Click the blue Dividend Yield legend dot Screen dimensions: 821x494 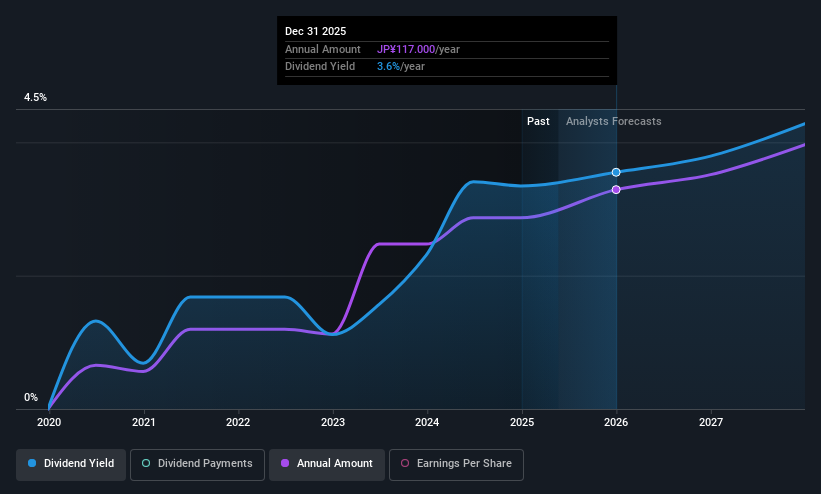click(x=32, y=463)
